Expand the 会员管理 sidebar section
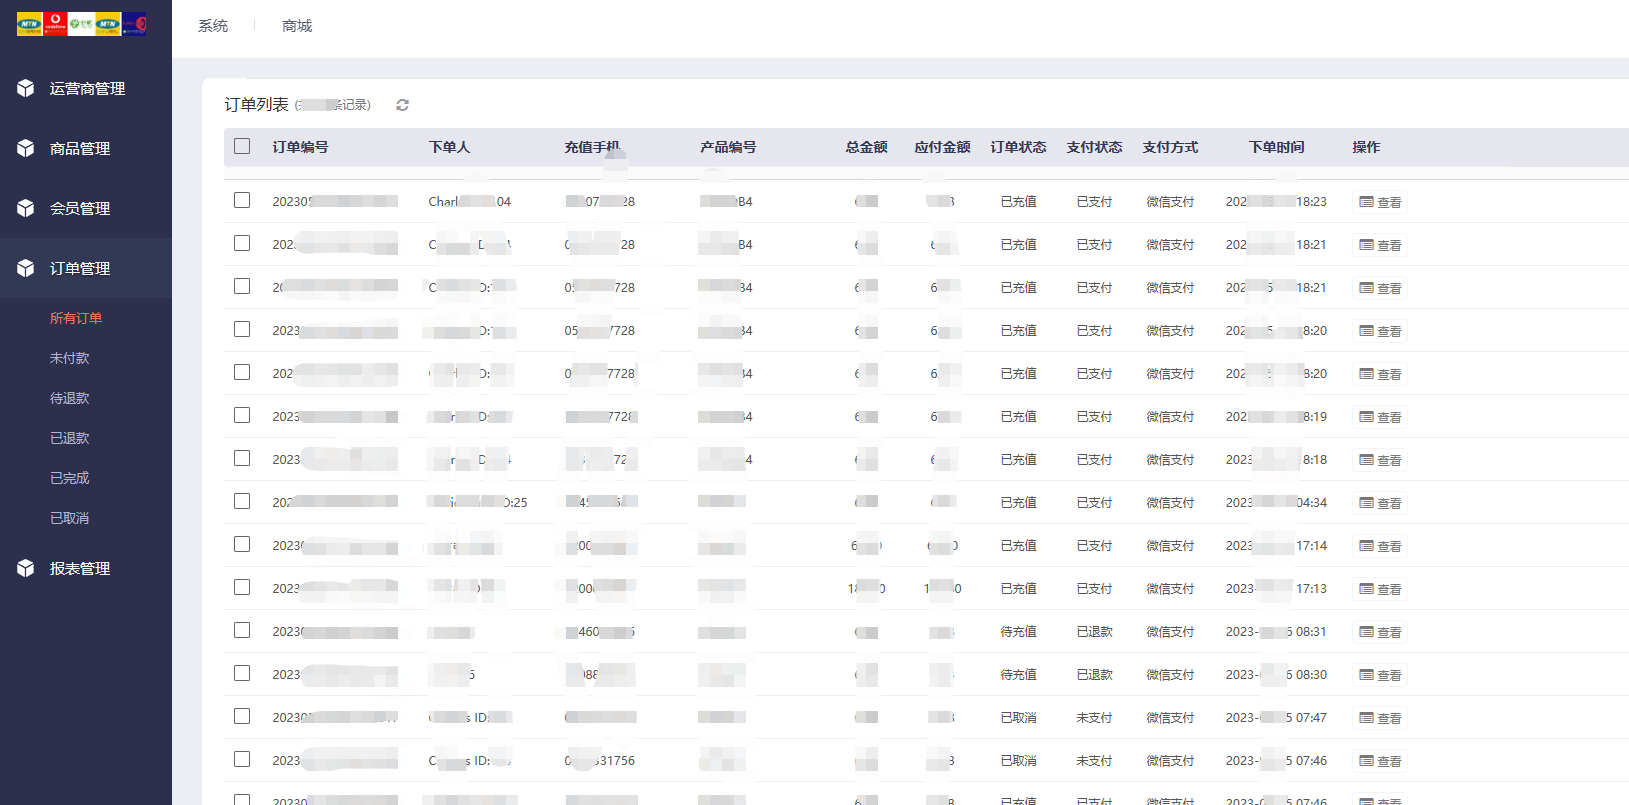1629x805 pixels. pos(86,208)
